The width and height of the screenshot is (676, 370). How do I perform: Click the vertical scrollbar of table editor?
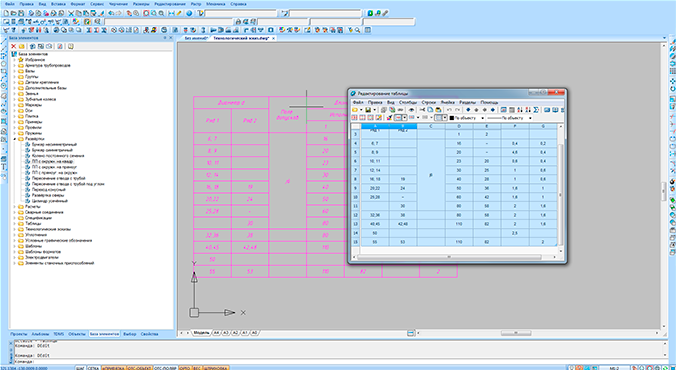point(560,190)
